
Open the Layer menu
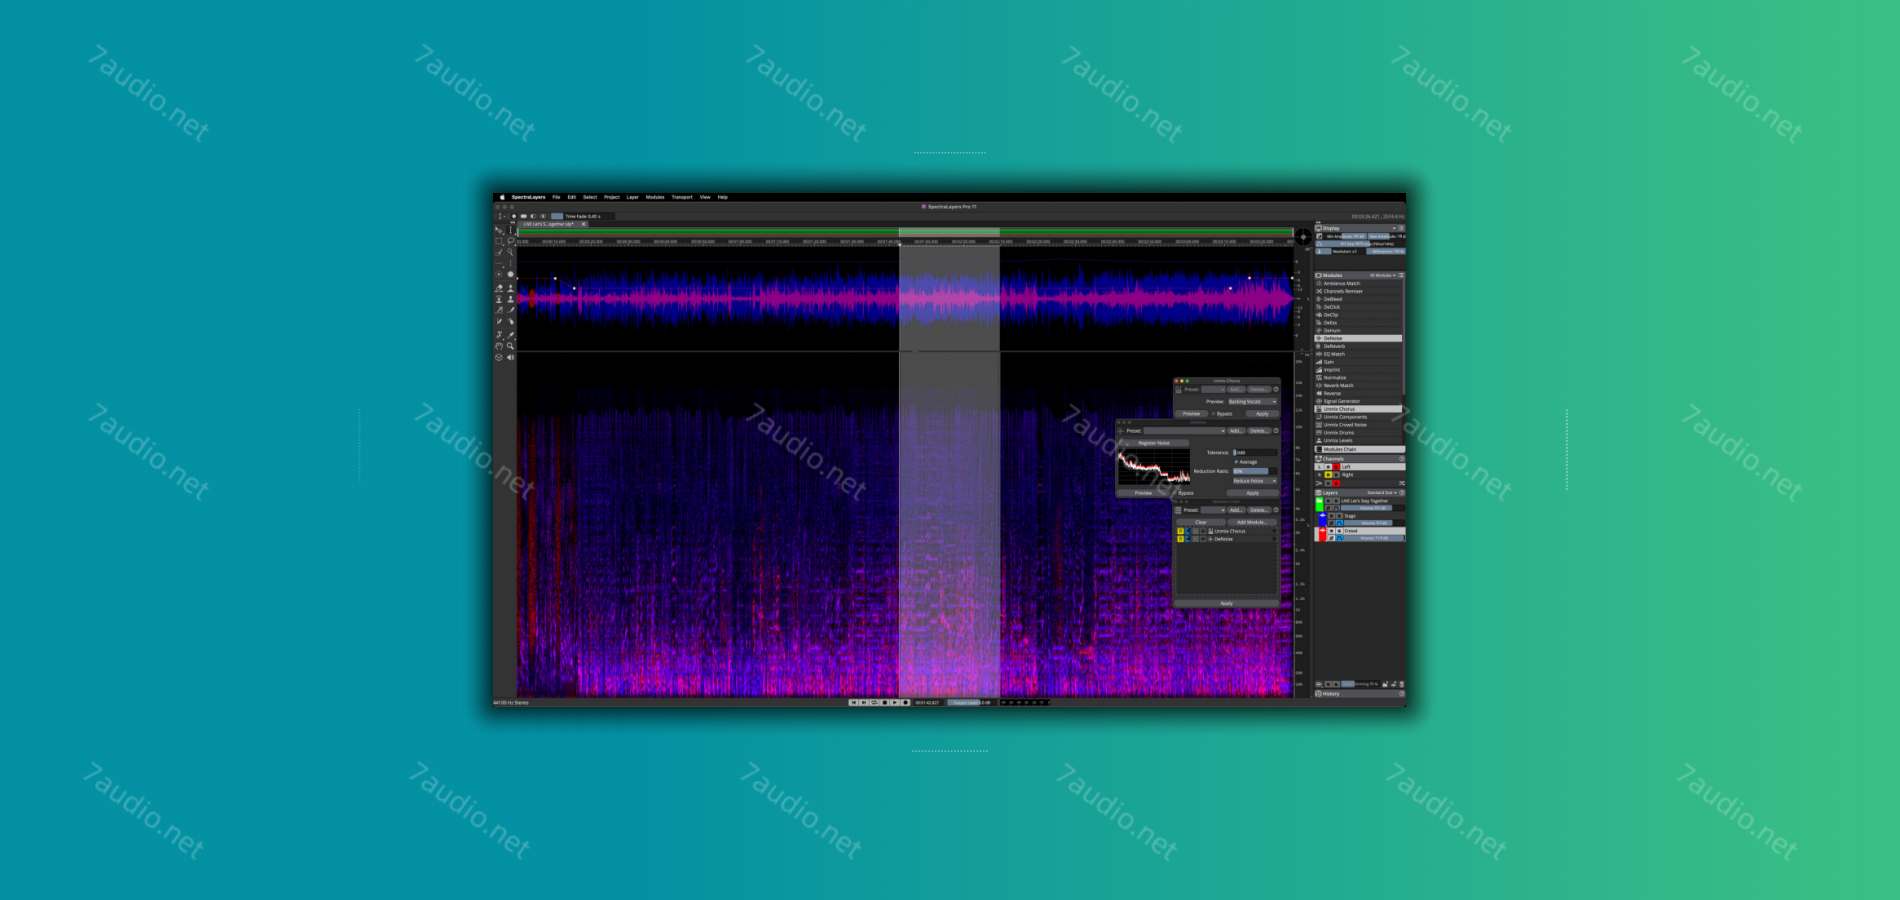click(632, 197)
